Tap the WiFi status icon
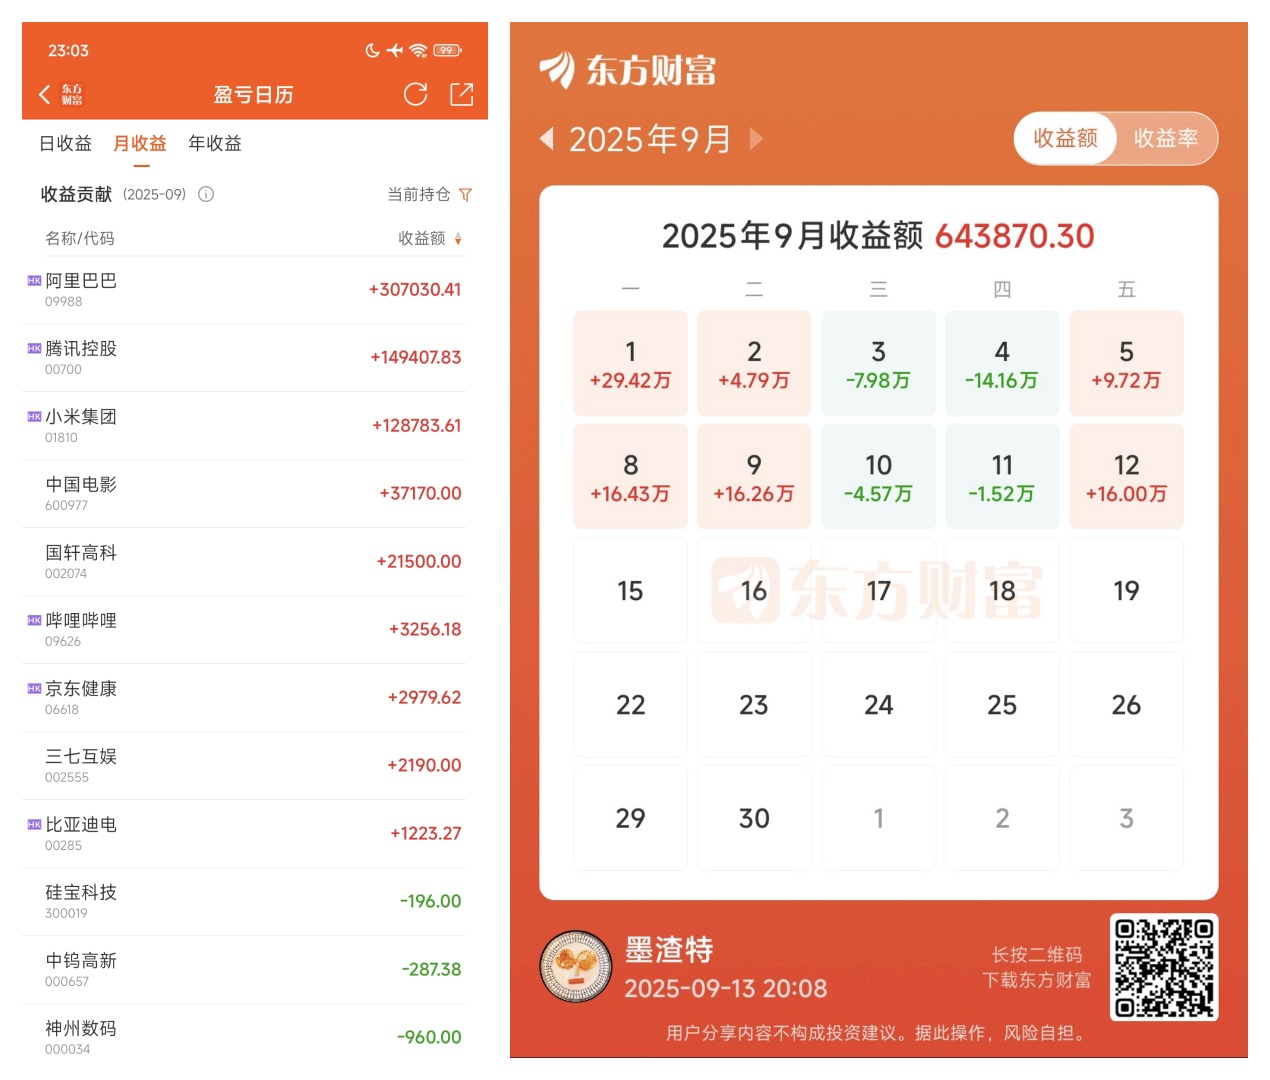 418,50
